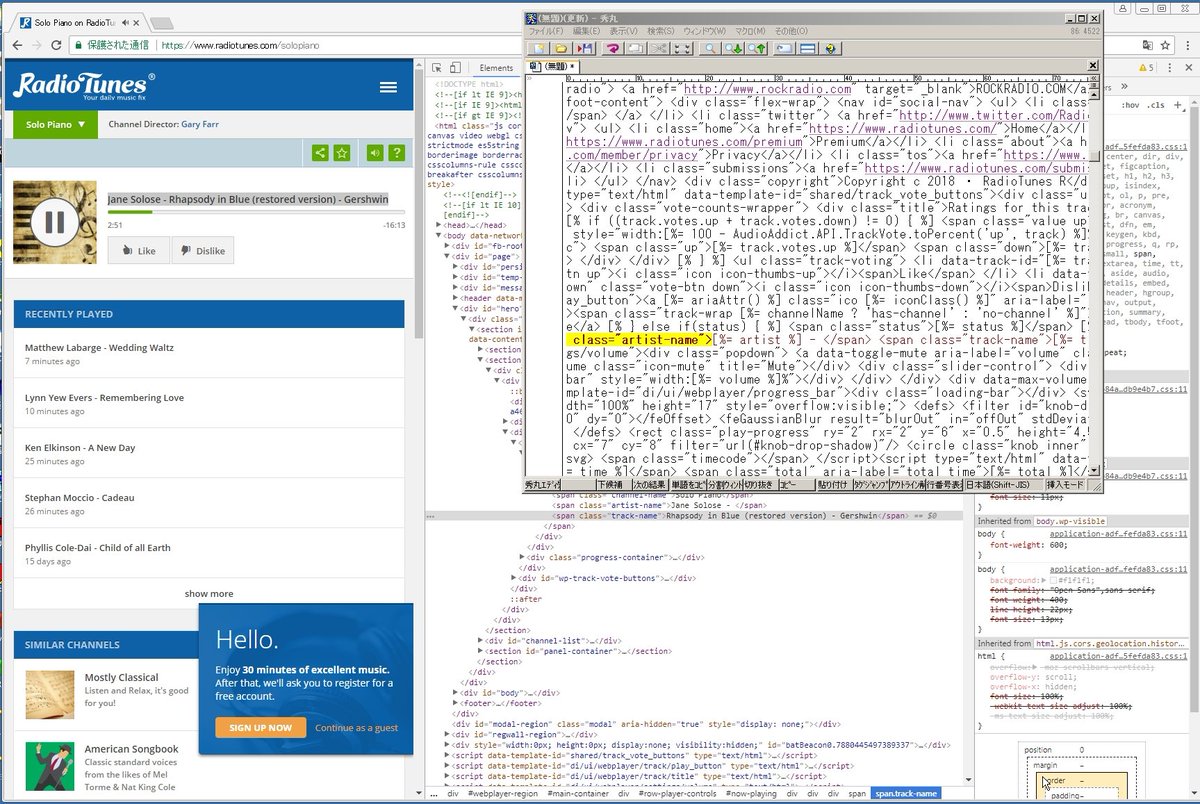1200x804 pixels.
Task: Select Stephan Moccio - Cadeau entry
Action: pos(79,498)
